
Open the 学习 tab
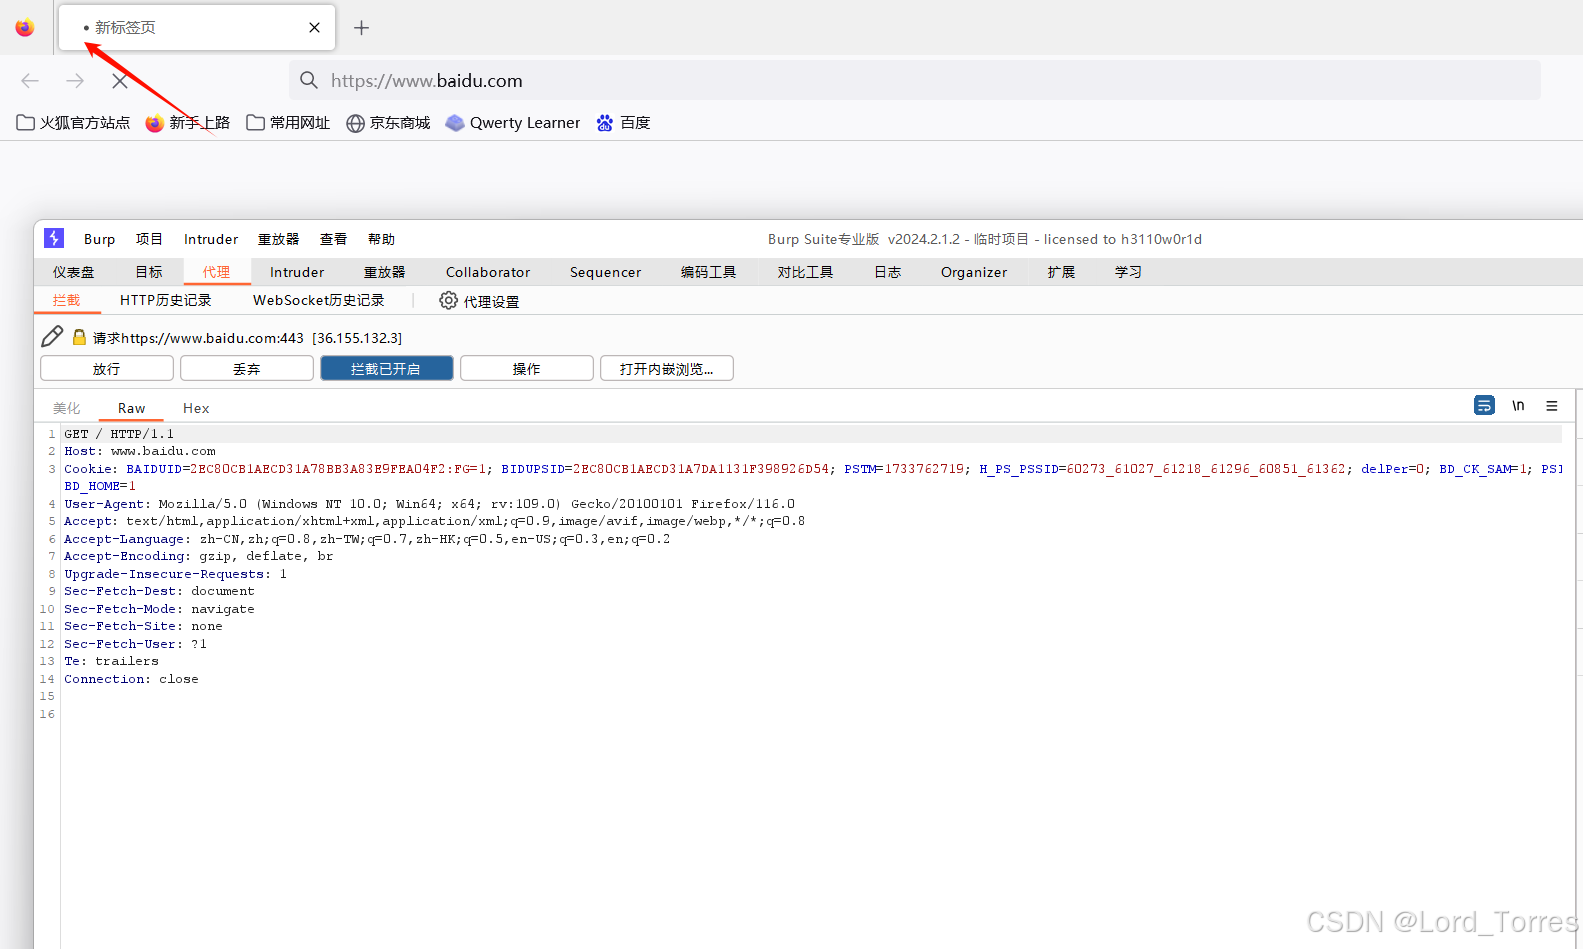1129,272
